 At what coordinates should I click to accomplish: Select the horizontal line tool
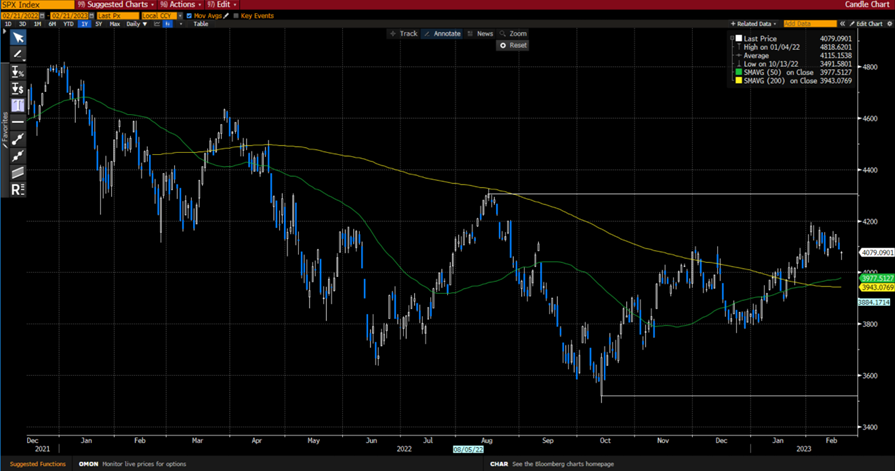[x=18, y=122]
